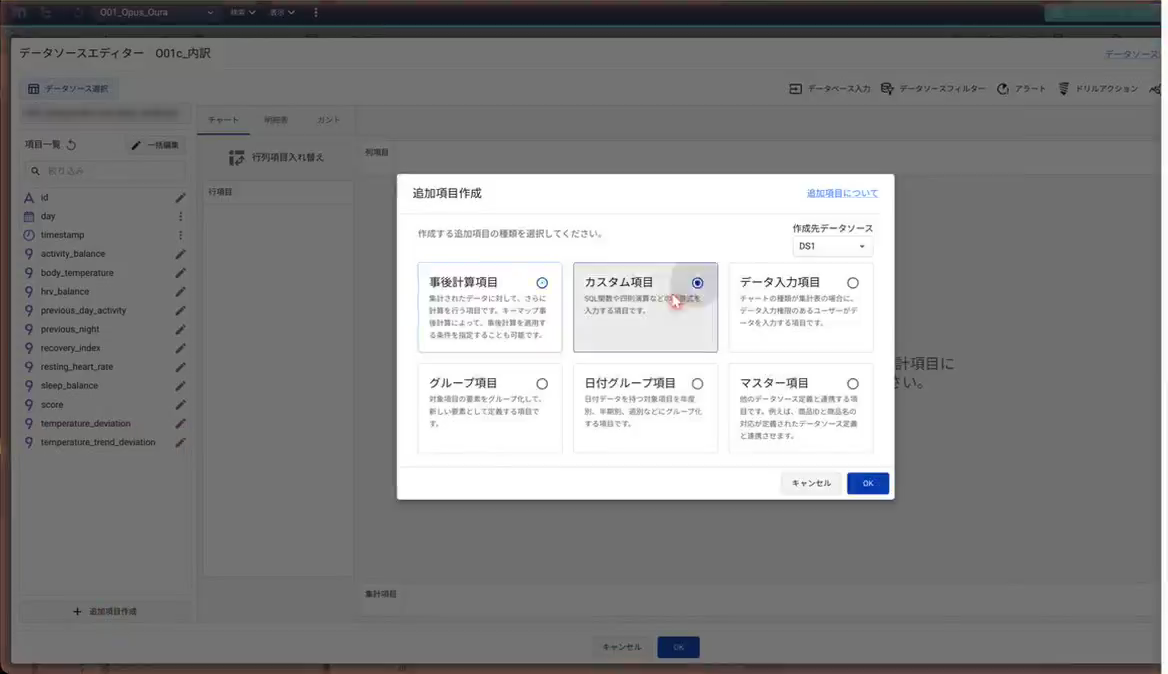
Task: Click the データソース選択 table icon
Action: (34, 89)
